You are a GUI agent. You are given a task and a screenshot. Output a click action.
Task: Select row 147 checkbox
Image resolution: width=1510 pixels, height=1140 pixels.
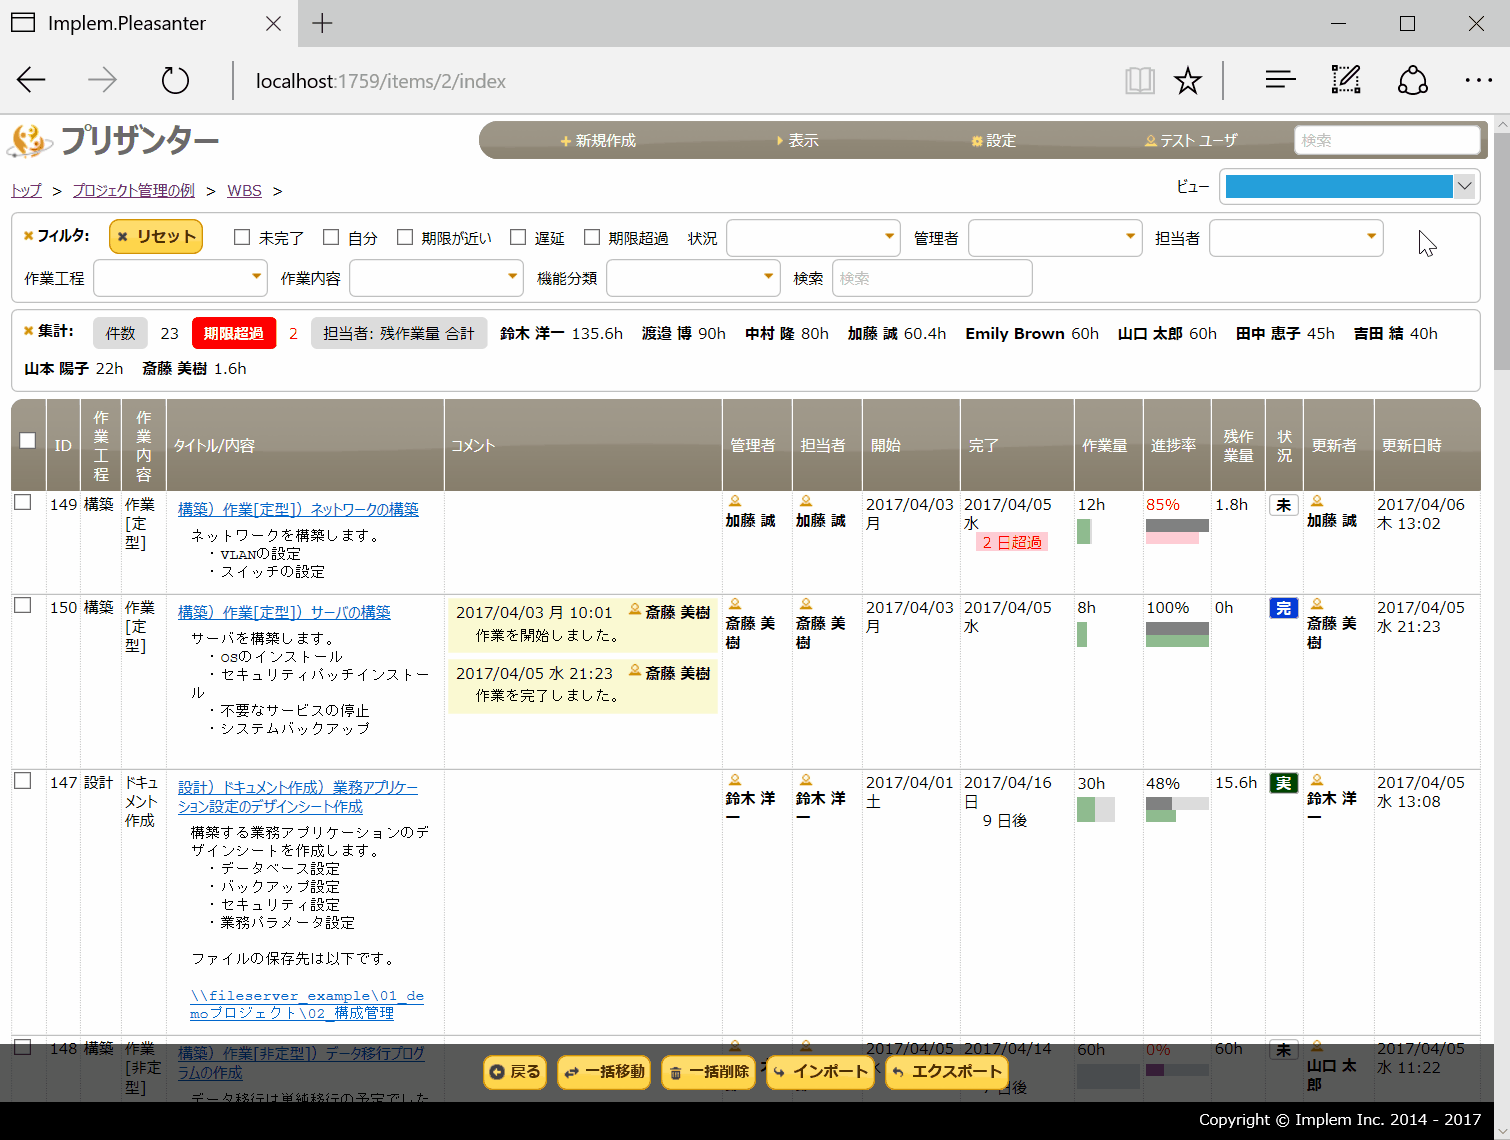pos(23,780)
